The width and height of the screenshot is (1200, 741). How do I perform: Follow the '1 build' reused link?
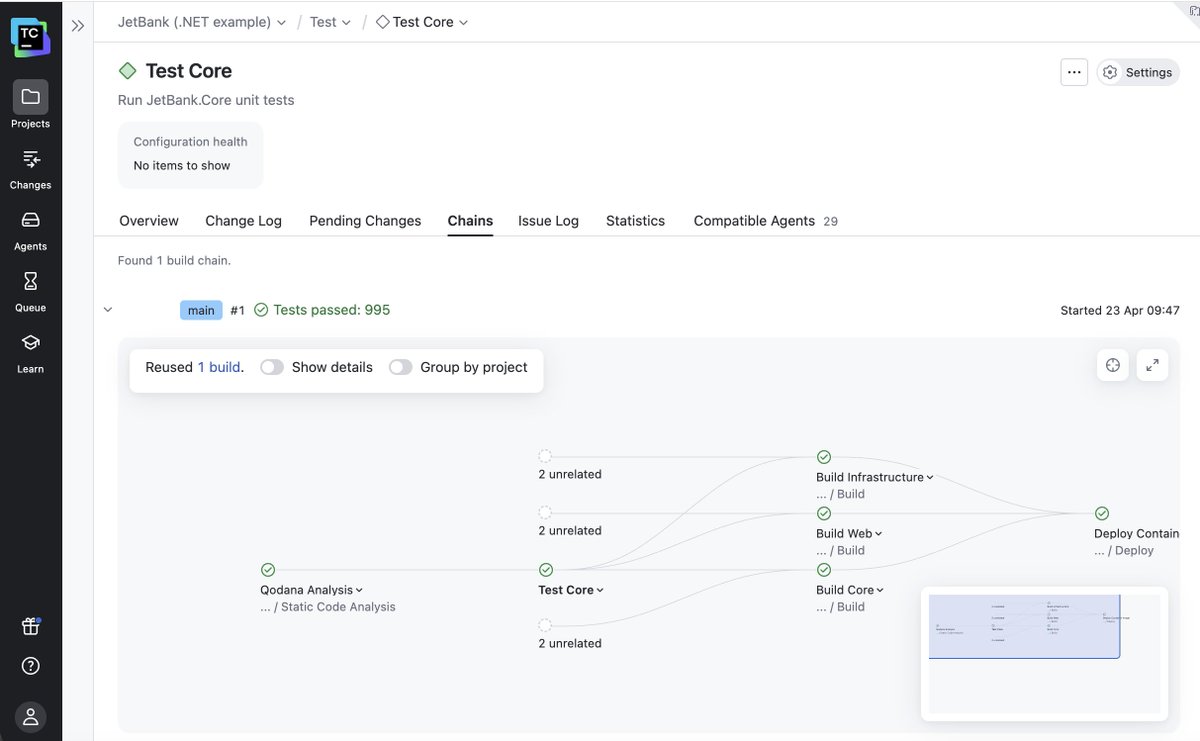(219, 367)
